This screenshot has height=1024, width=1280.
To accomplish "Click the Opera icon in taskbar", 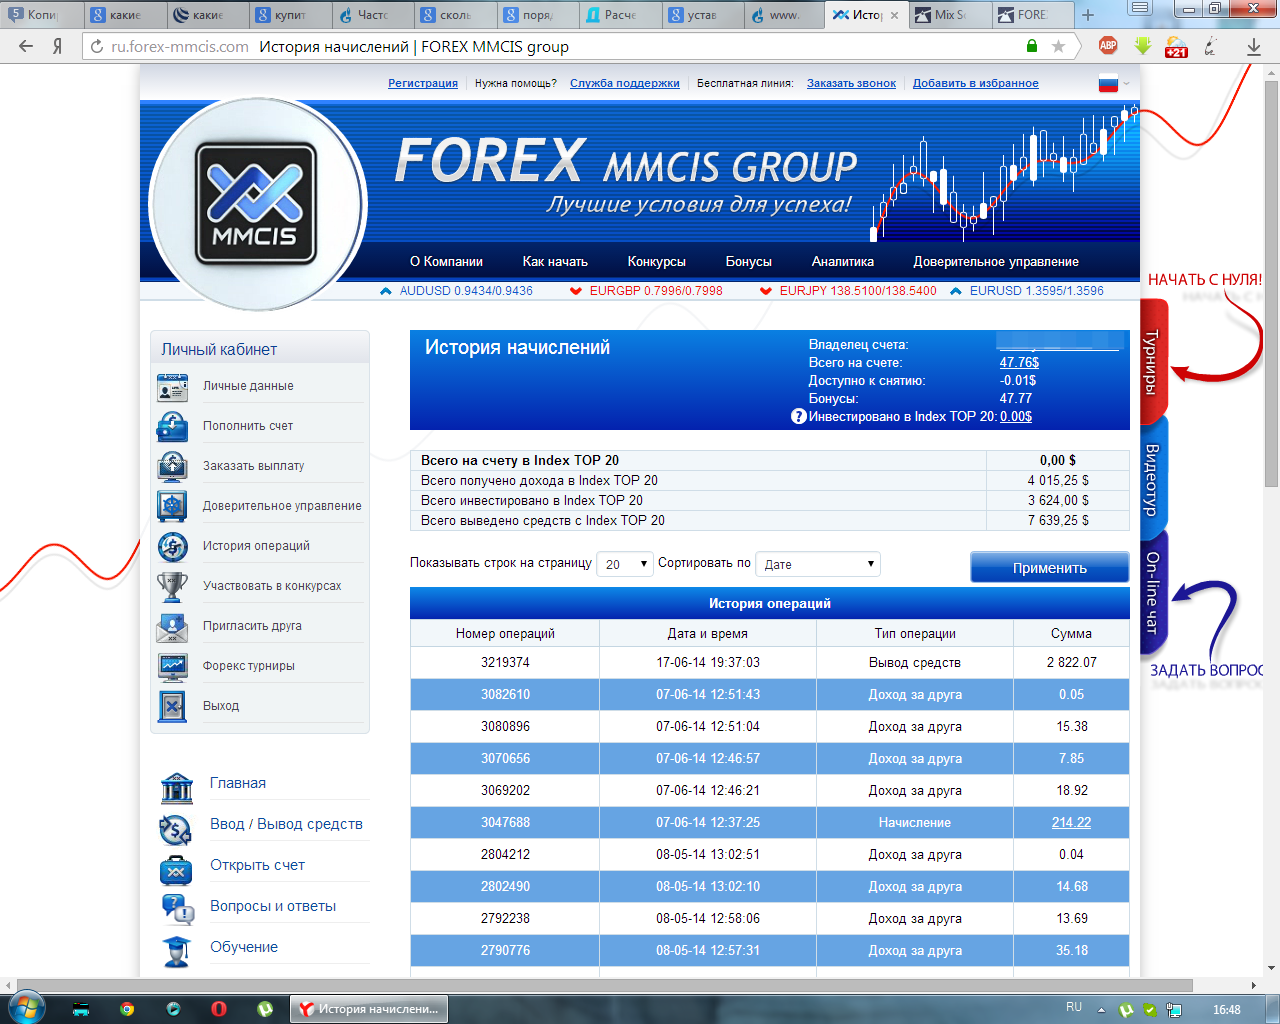I will [219, 1009].
